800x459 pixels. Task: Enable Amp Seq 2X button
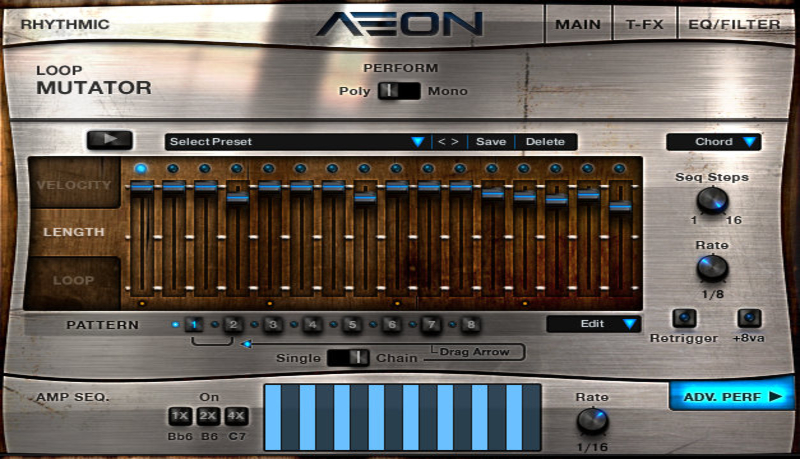208,416
